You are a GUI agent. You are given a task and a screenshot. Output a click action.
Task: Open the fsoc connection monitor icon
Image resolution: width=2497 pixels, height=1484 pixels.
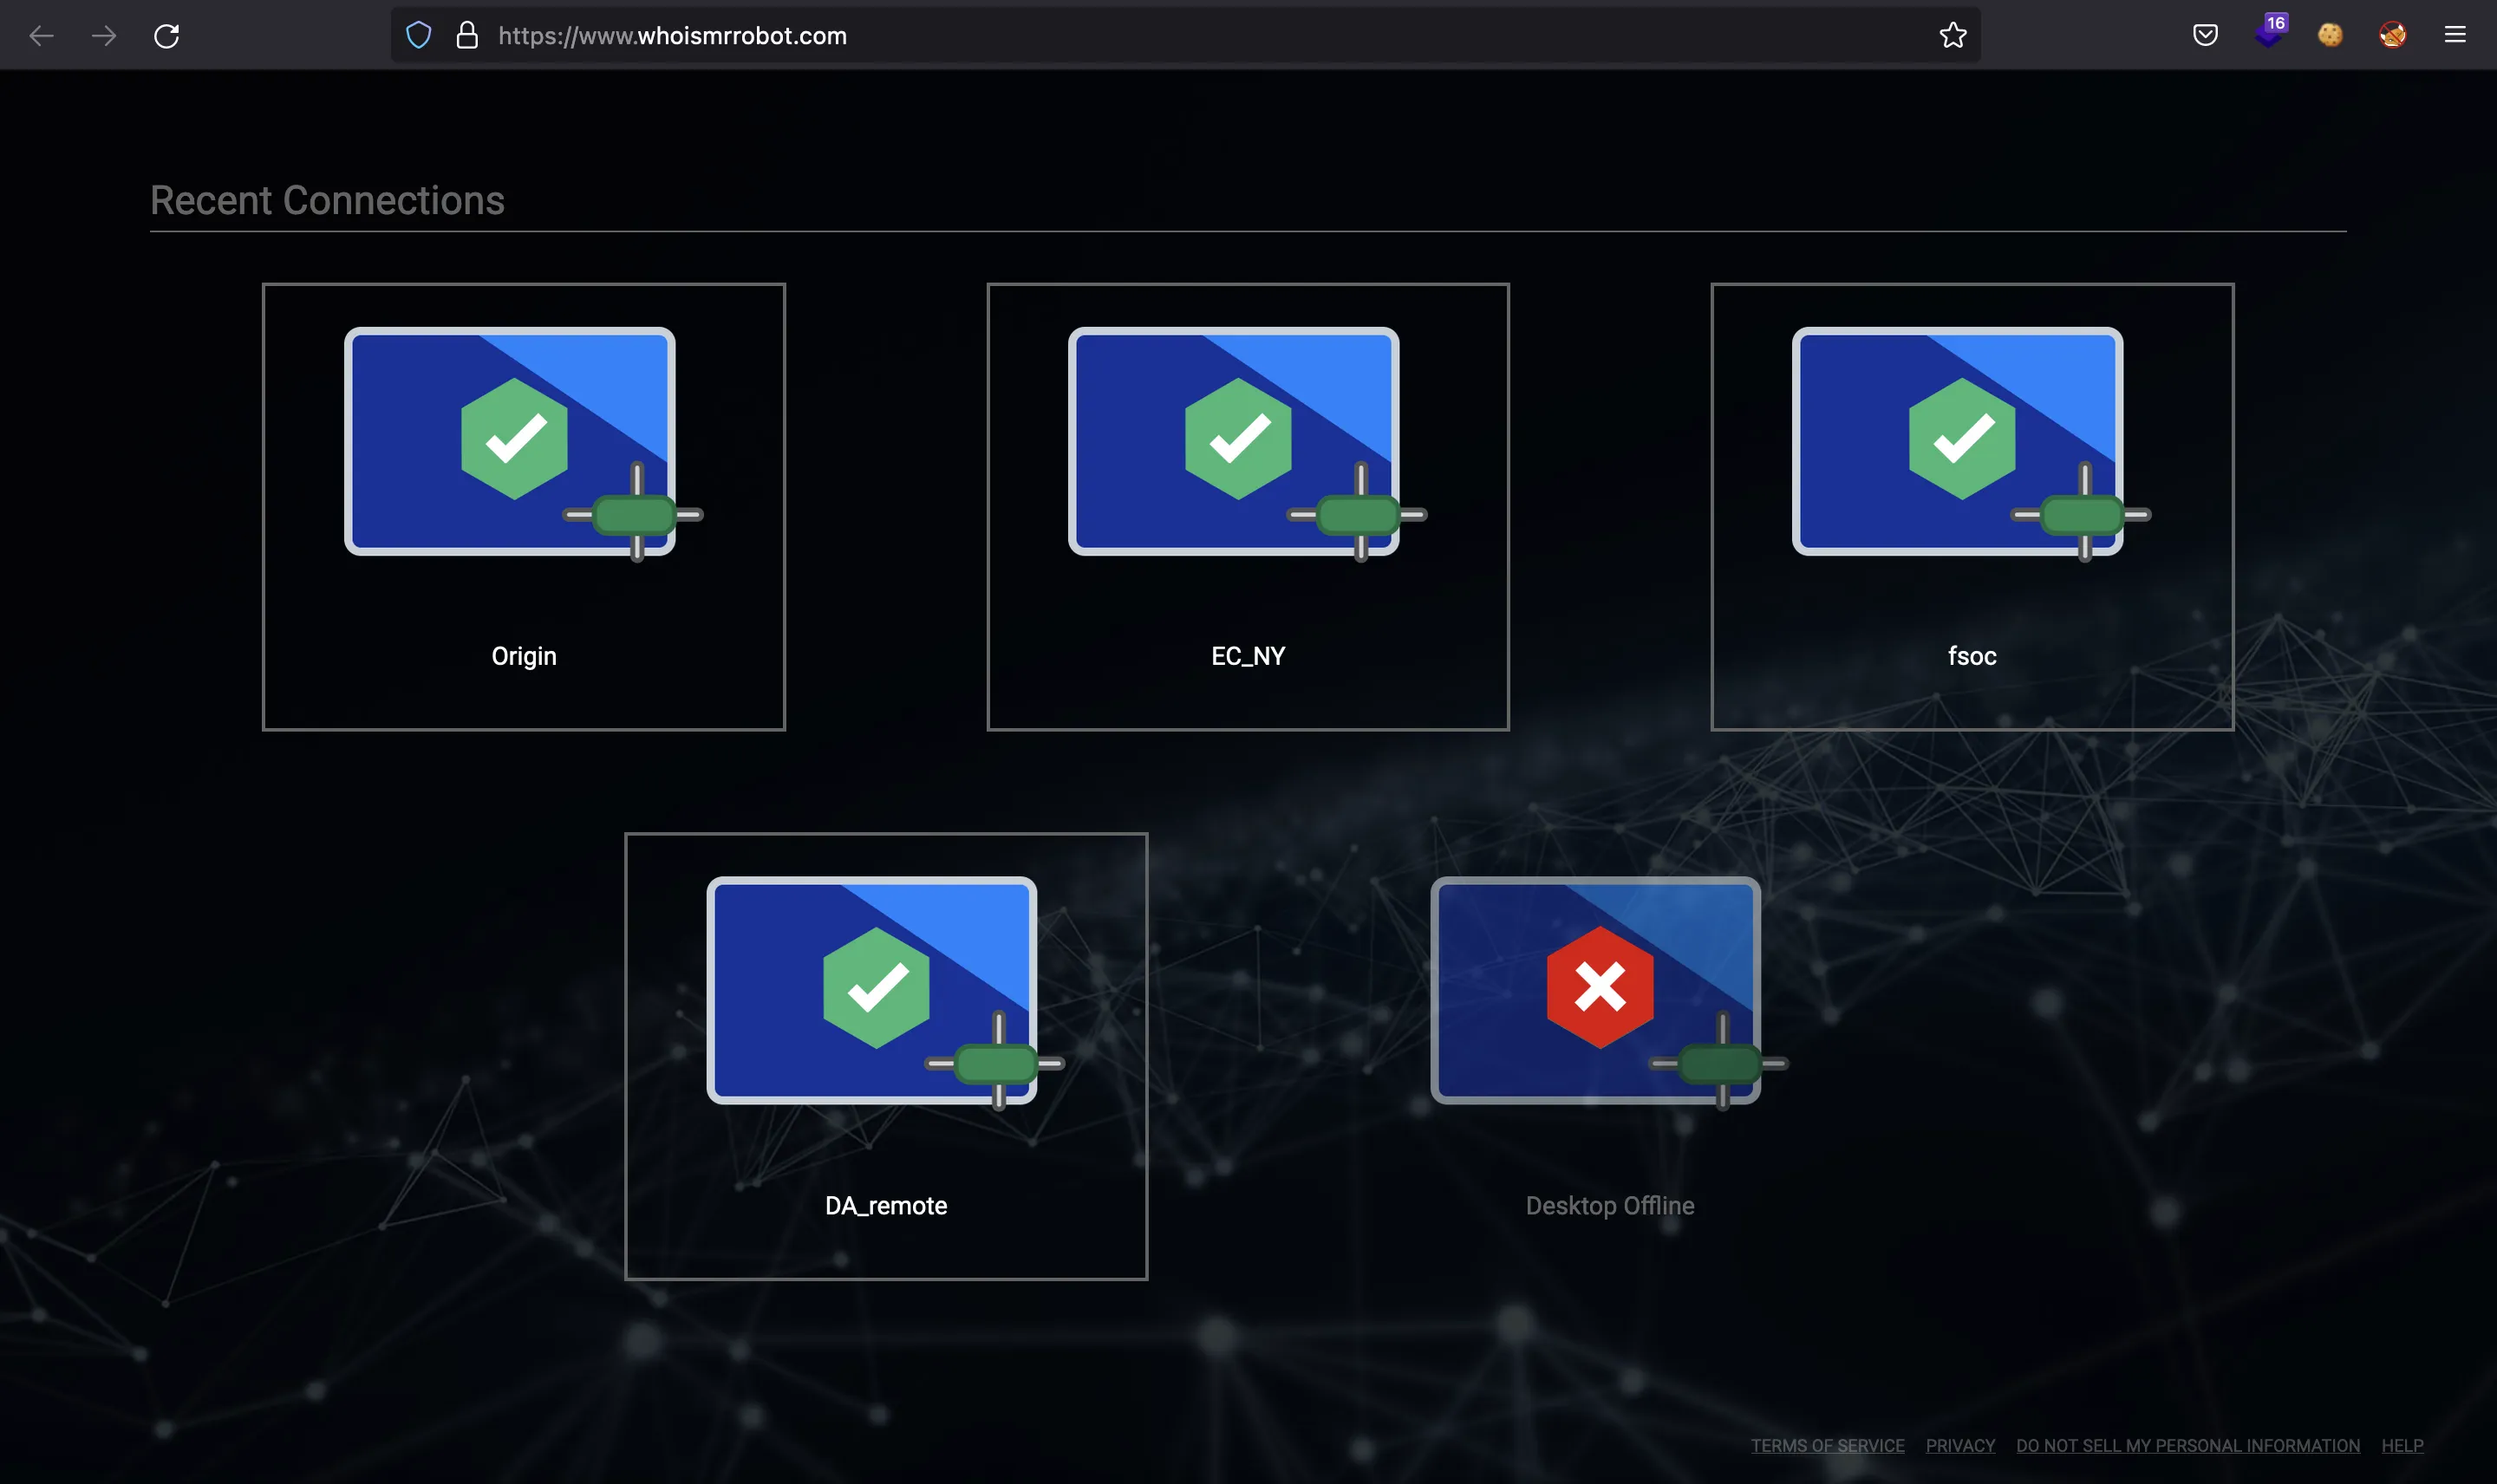1971,443
